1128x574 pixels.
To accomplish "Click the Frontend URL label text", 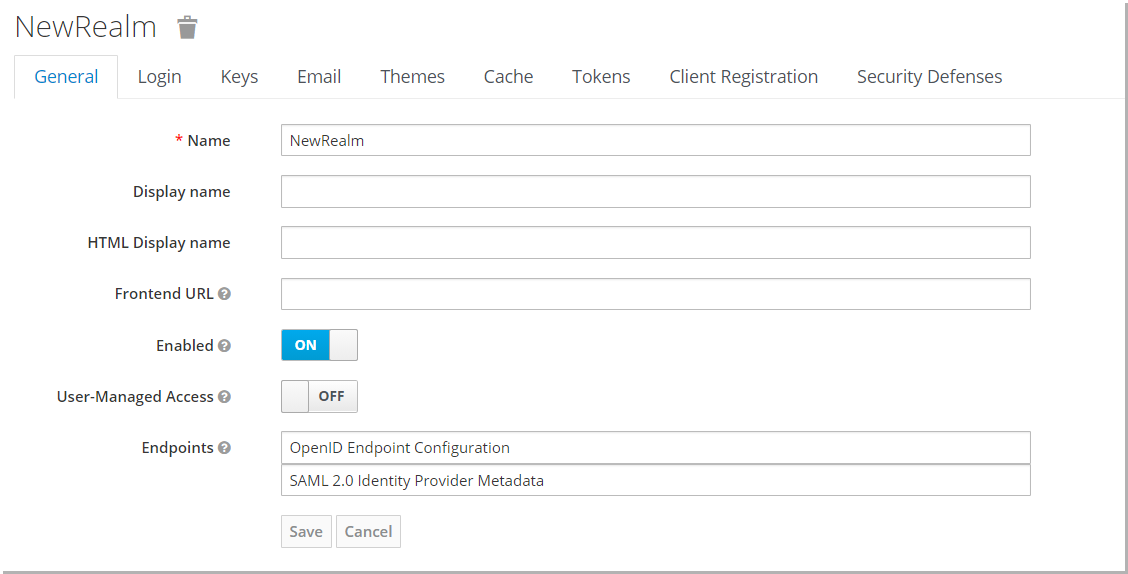I will 164,293.
